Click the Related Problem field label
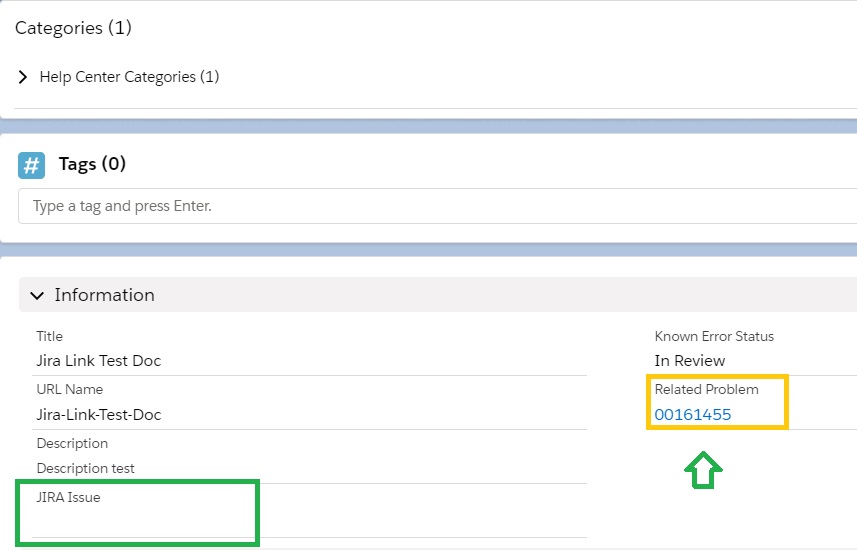This screenshot has height=550, width=857. 706,389
